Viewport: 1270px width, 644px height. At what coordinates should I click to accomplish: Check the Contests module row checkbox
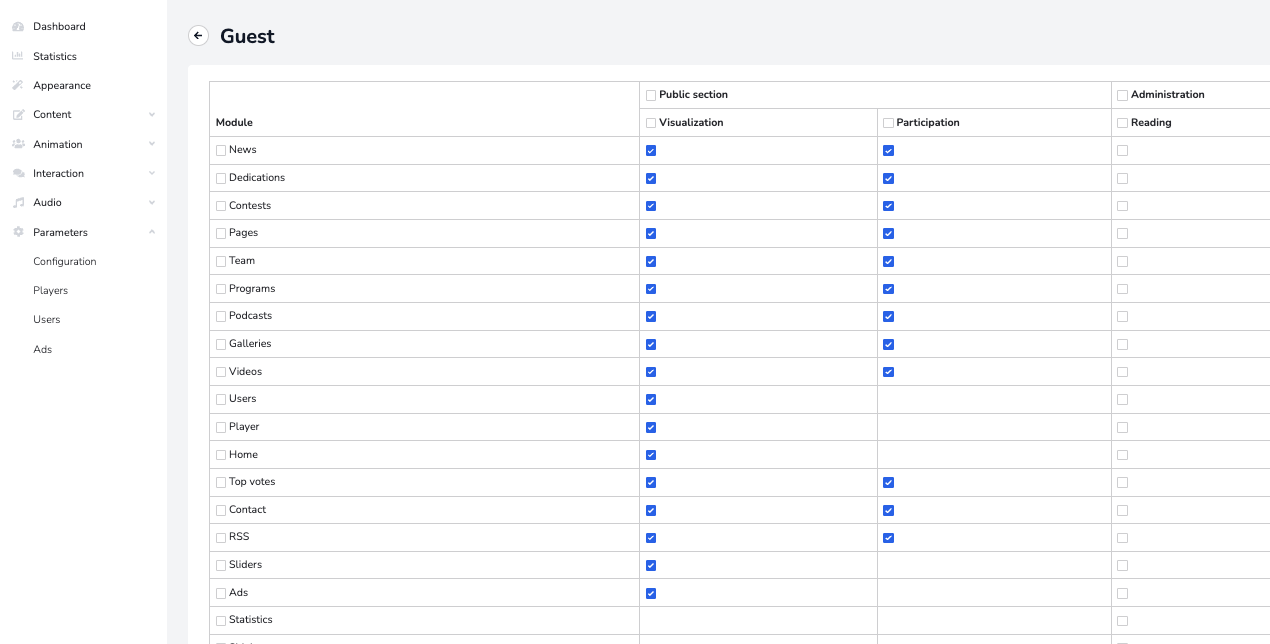pyautogui.click(x=221, y=206)
